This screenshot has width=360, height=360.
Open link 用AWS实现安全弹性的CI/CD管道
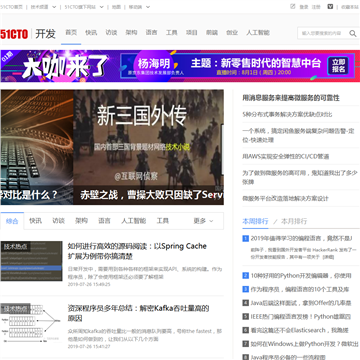(x=286, y=156)
